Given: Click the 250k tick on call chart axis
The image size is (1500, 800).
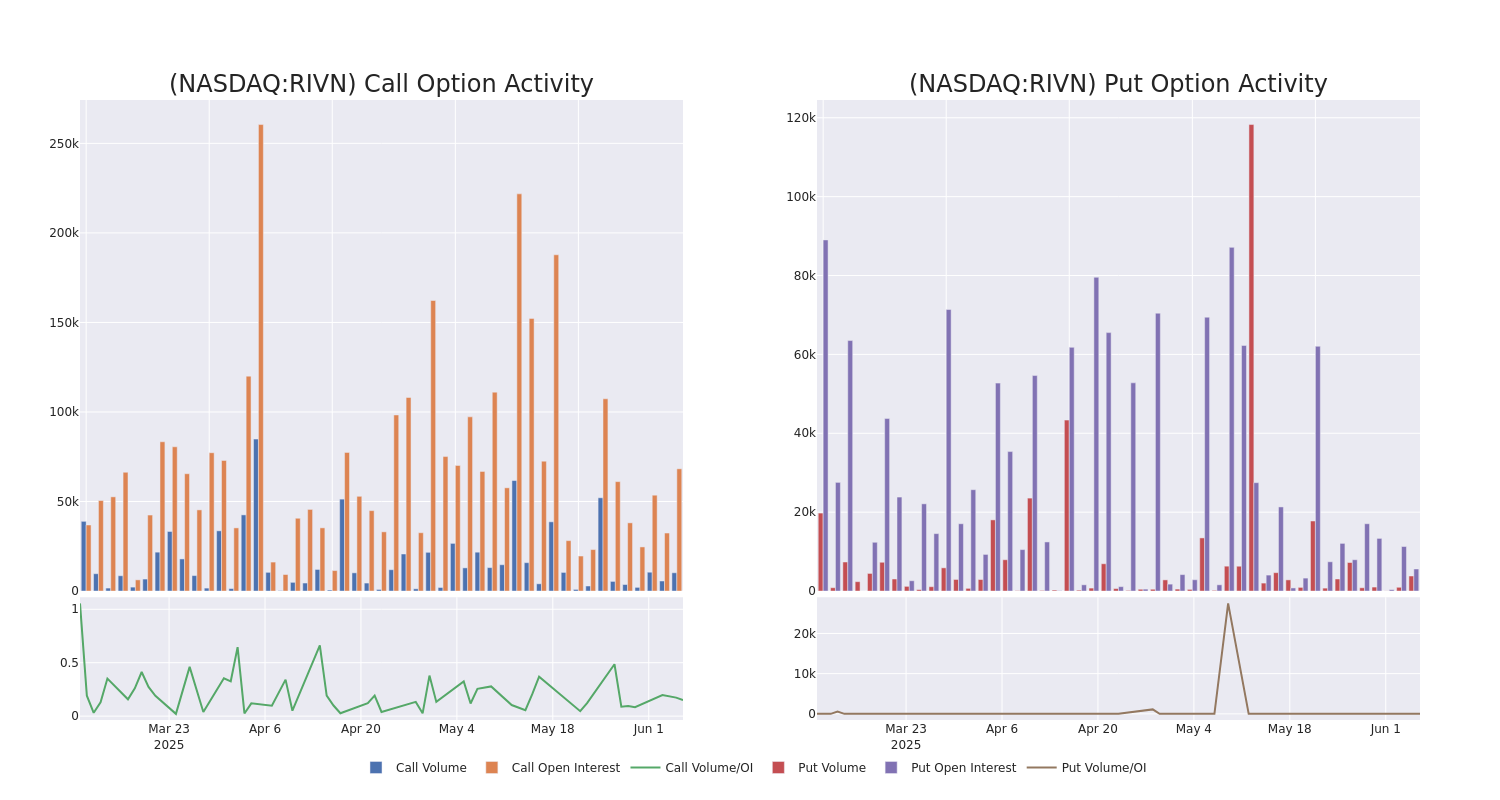Looking at the screenshot, I should click(64, 144).
